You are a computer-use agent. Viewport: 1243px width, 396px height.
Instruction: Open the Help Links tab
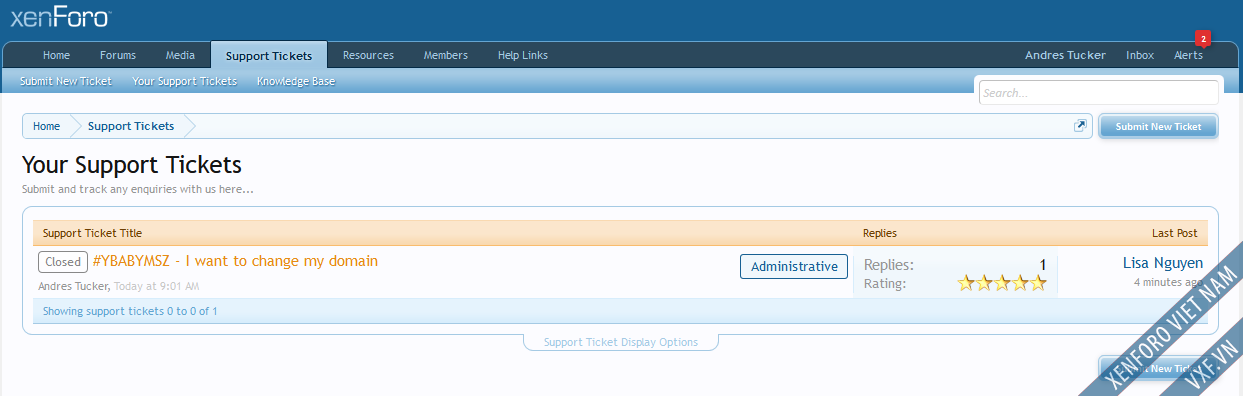(523, 55)
